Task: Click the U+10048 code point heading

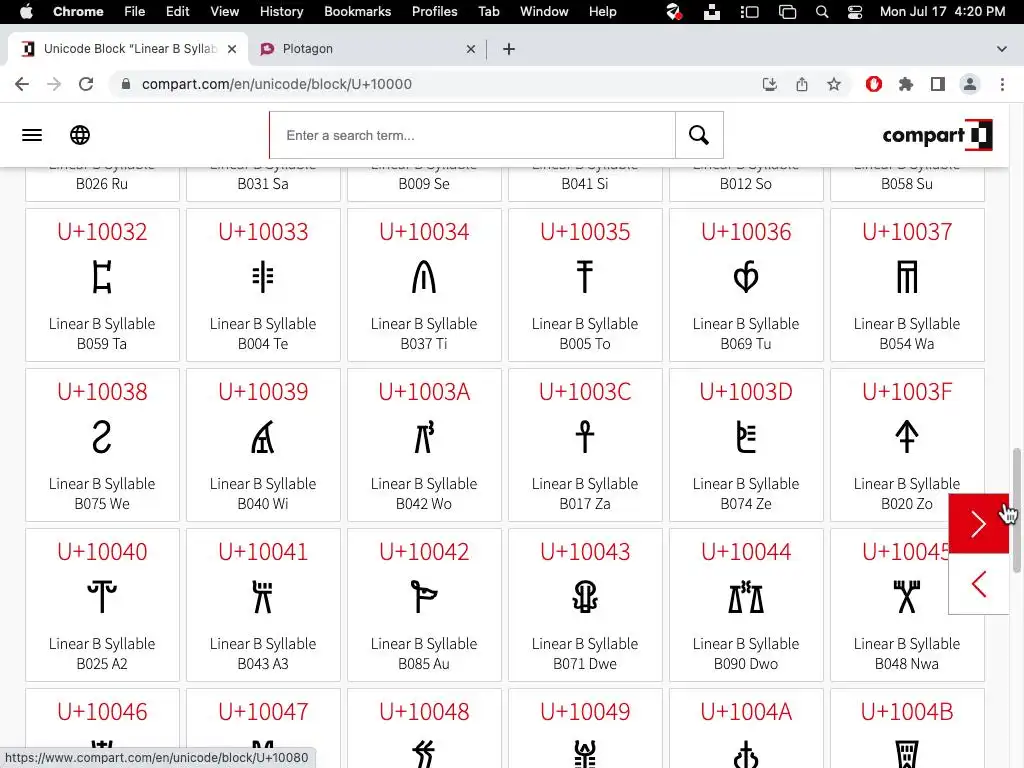Action: (424, 712)
